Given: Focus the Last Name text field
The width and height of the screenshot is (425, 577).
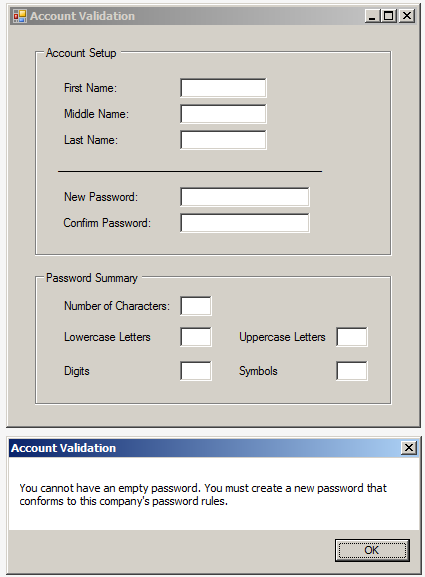Looking at the screenshot, I should click(223, 140).
